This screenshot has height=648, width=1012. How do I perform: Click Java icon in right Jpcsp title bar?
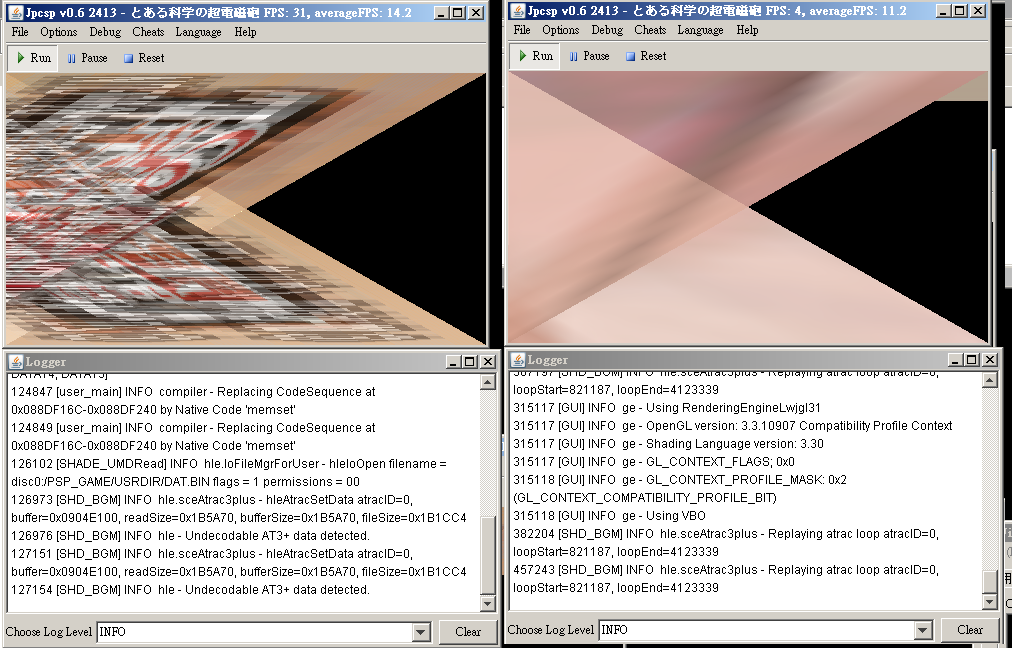[518, 10]
